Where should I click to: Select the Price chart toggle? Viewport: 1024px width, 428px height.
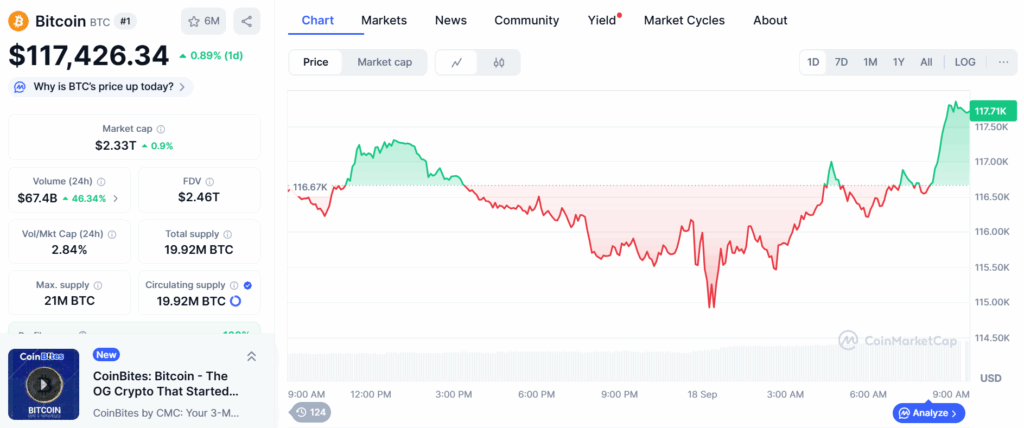[x=315, y=63]
